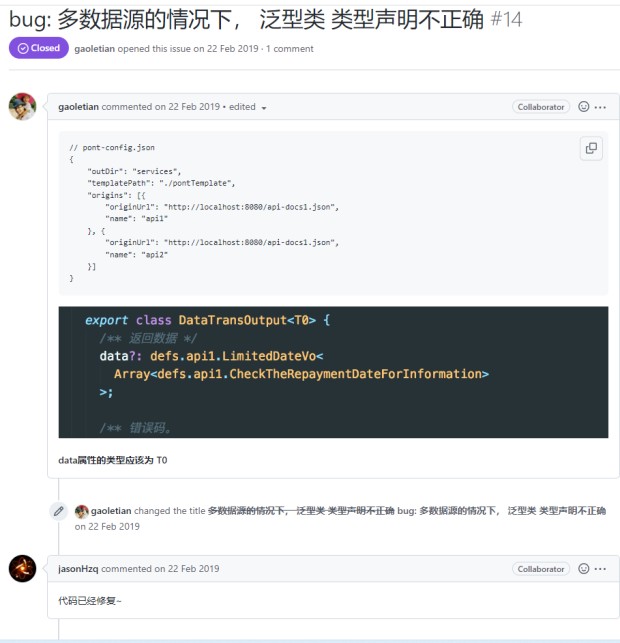This screenshot has height=643, width=620.
Task: Open gaoletian username in comment header
Action: [x=78, y=107]
